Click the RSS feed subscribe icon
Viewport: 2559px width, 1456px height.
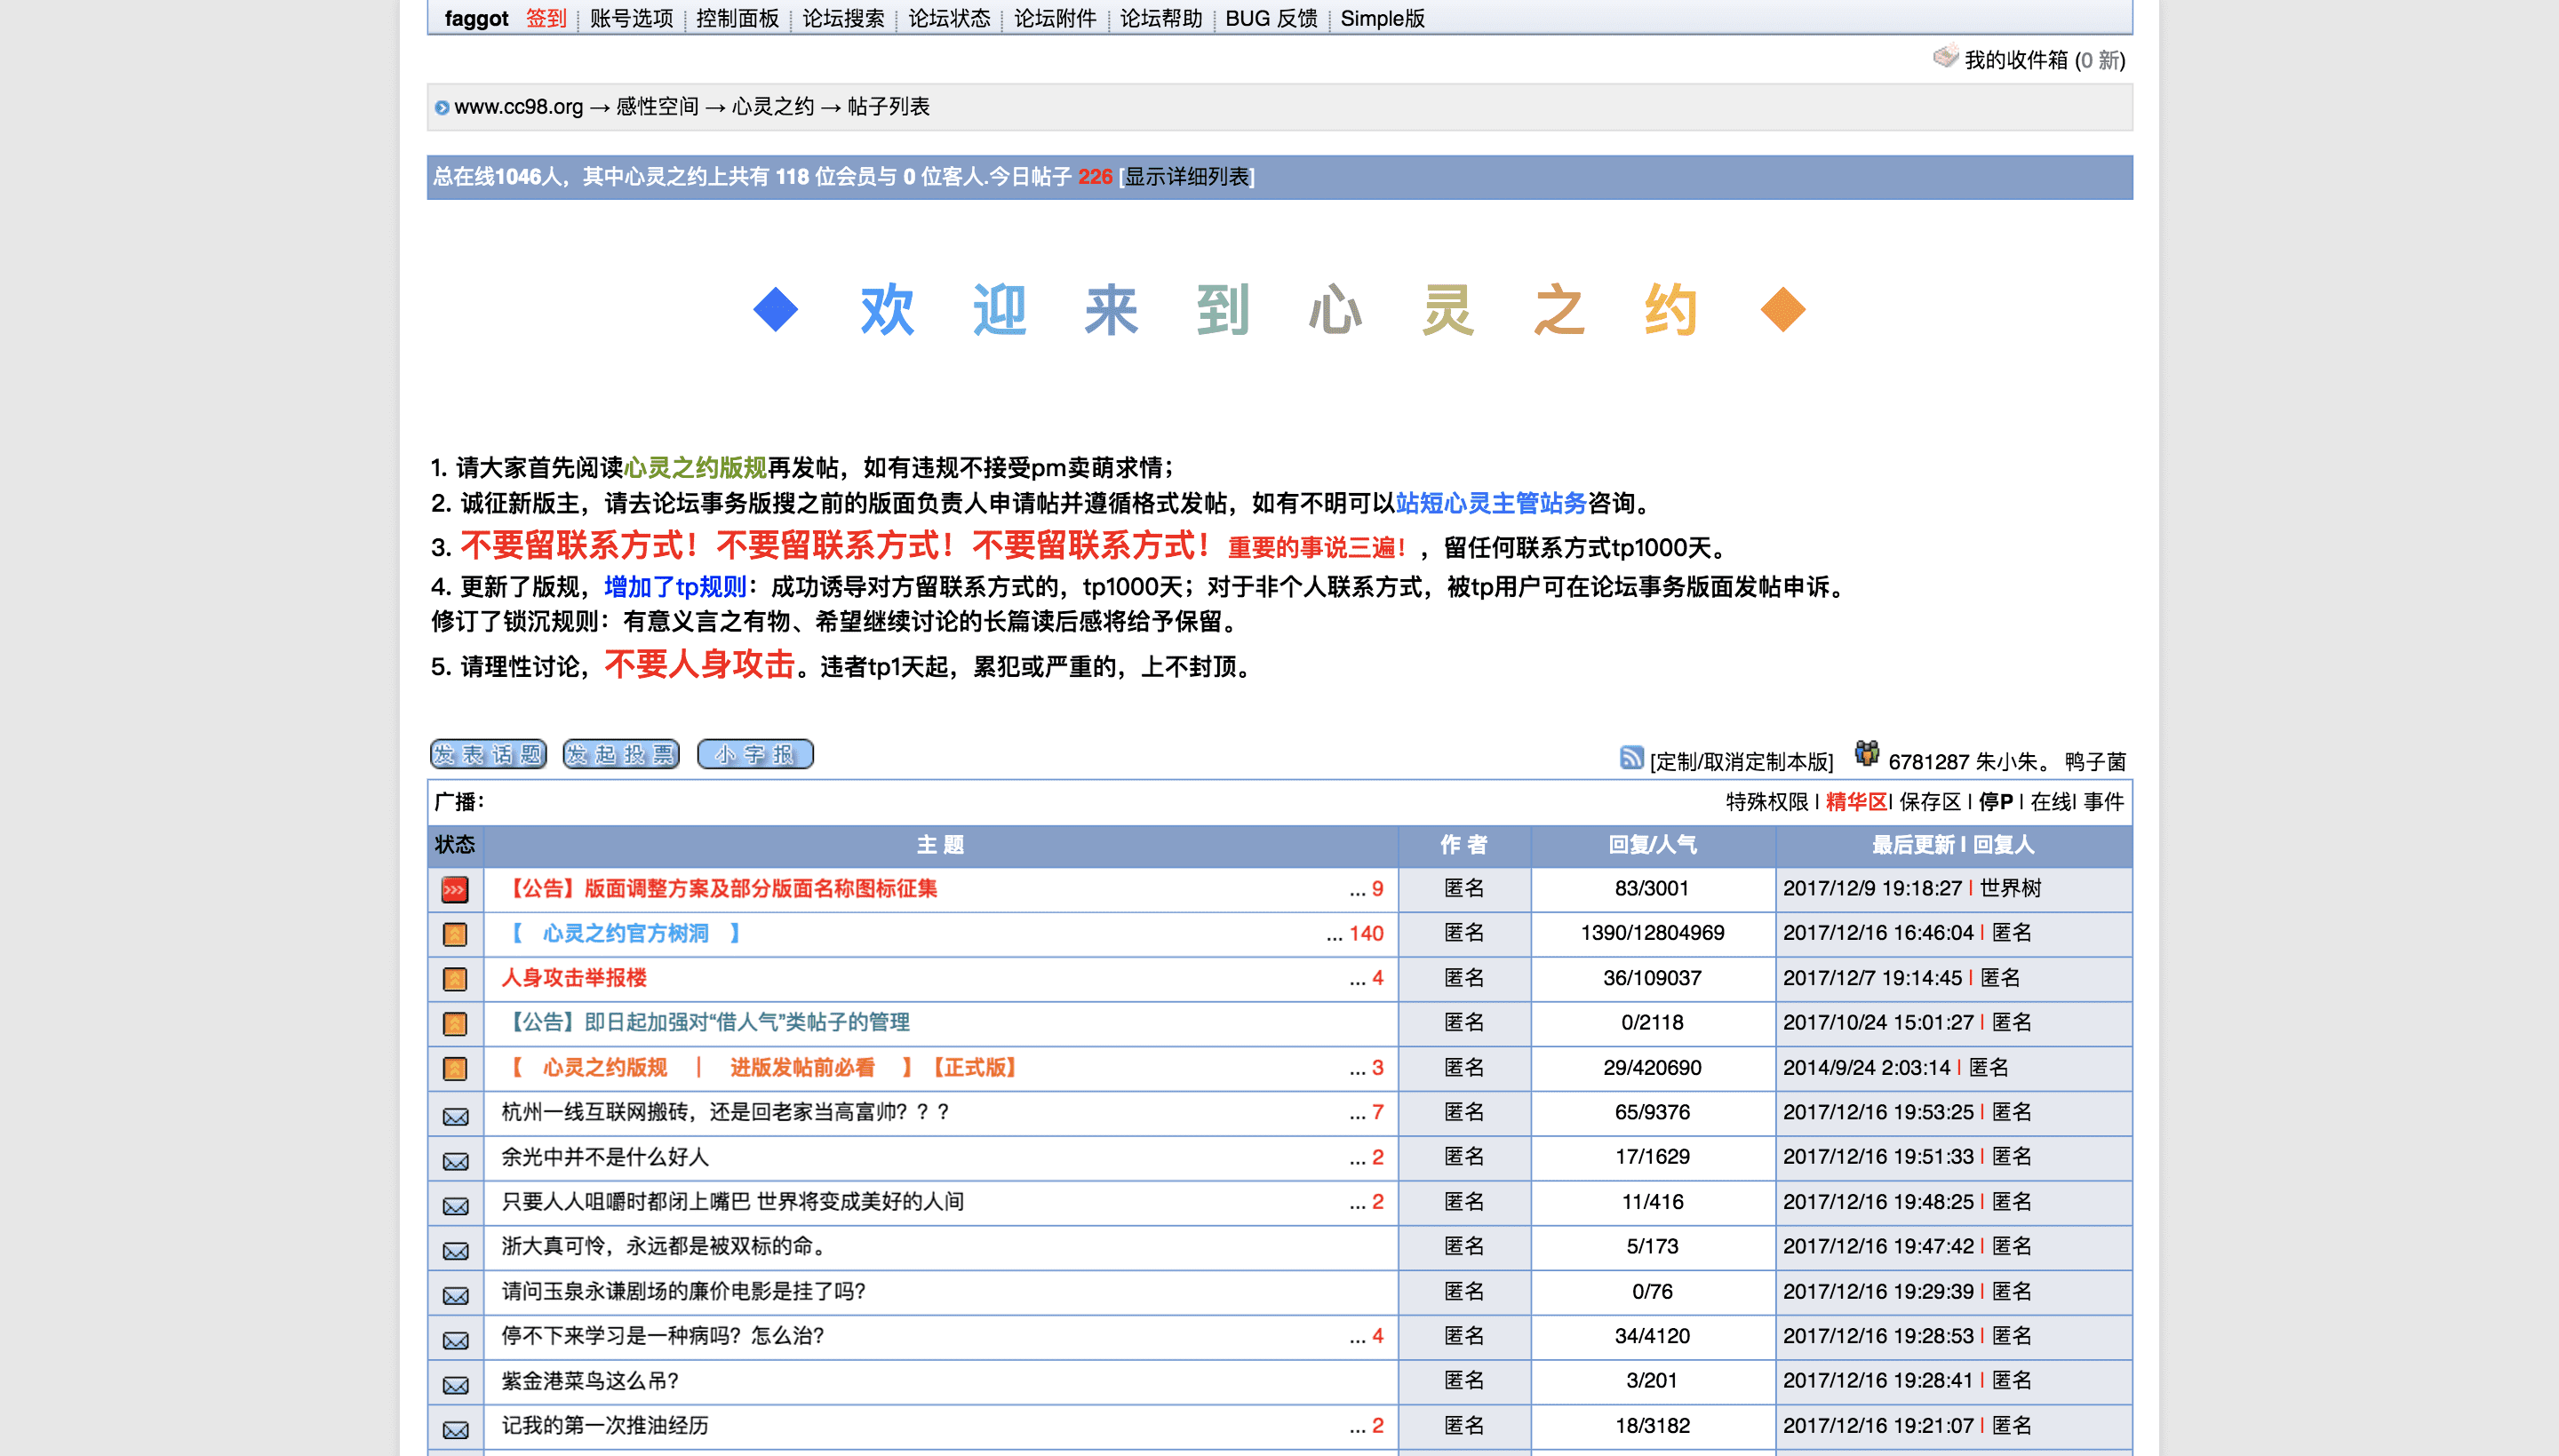click(1631, 758)
